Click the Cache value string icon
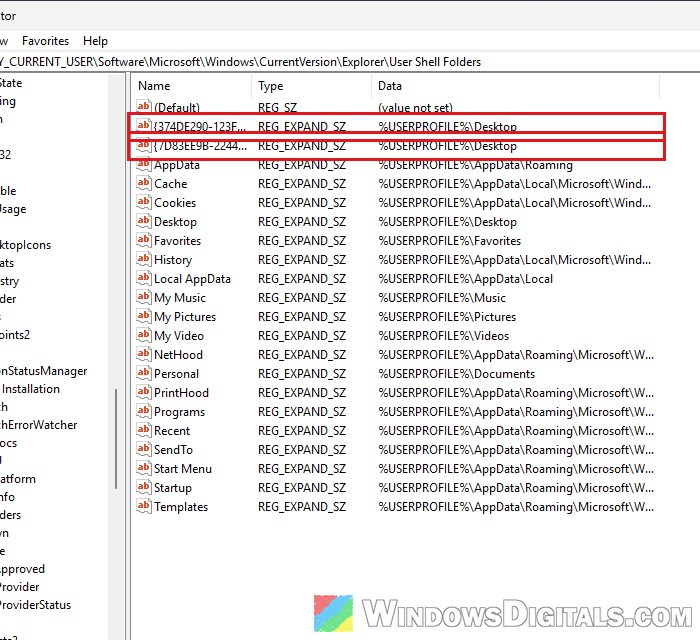Screen dimensions: 700x640 (x=143, y=183)
